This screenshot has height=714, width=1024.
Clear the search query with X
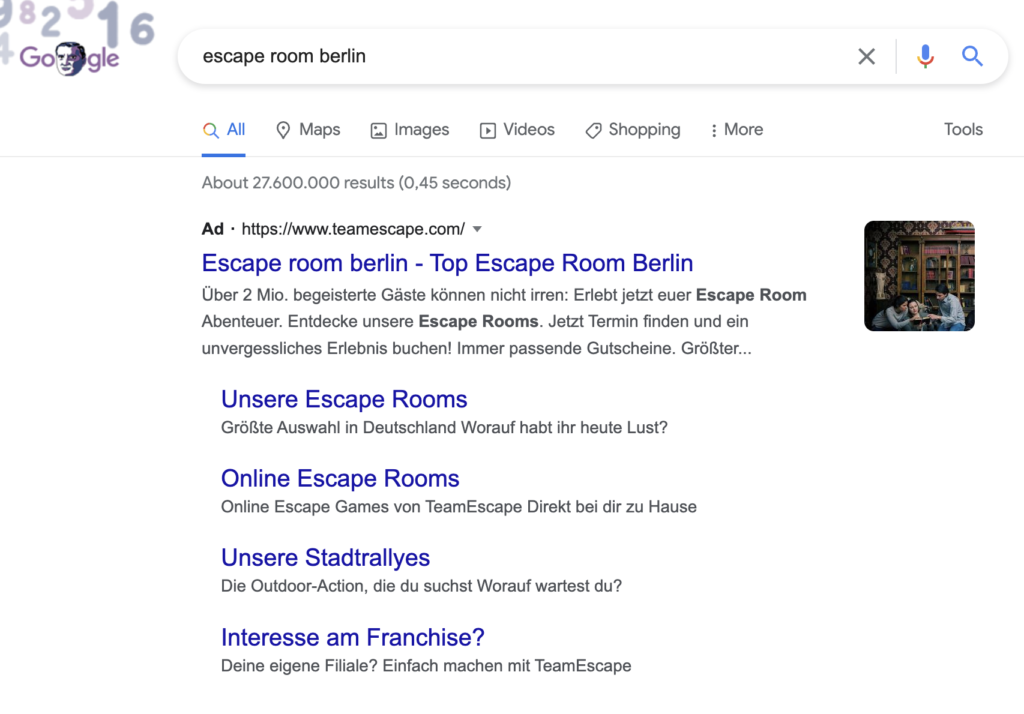(x=867, y=57)
